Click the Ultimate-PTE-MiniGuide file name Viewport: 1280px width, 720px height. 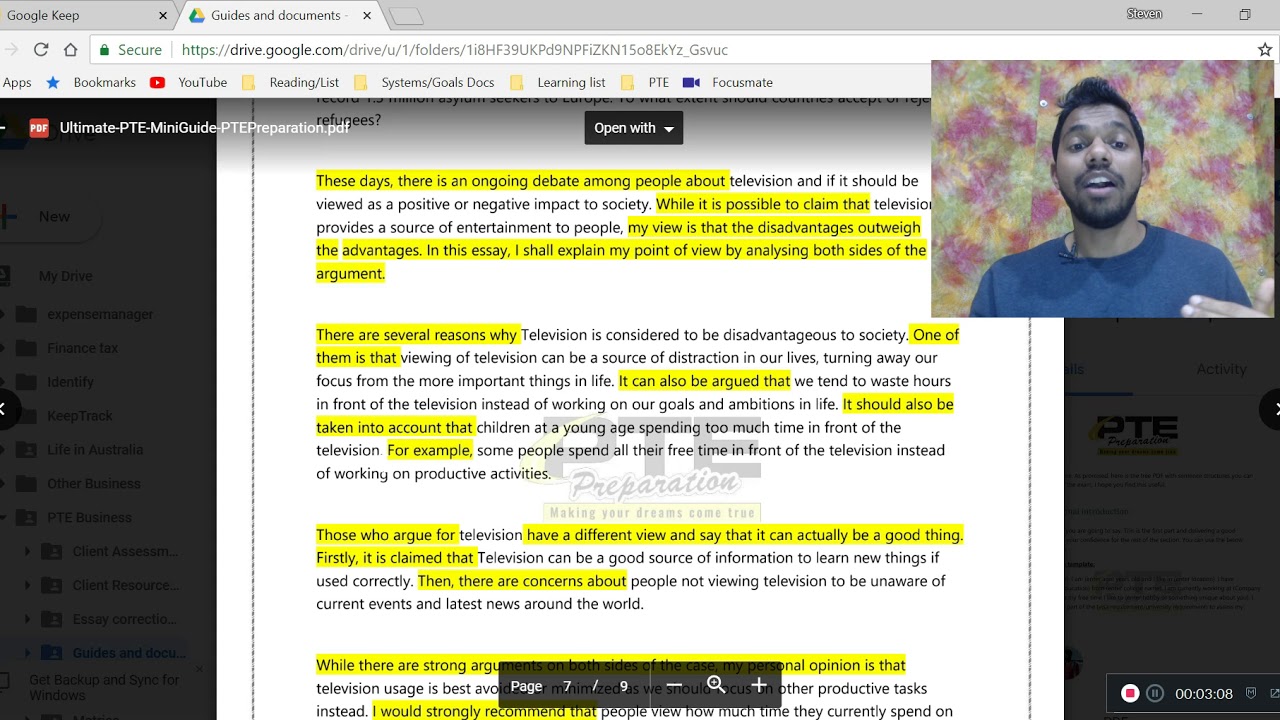(x=204, y=128)
